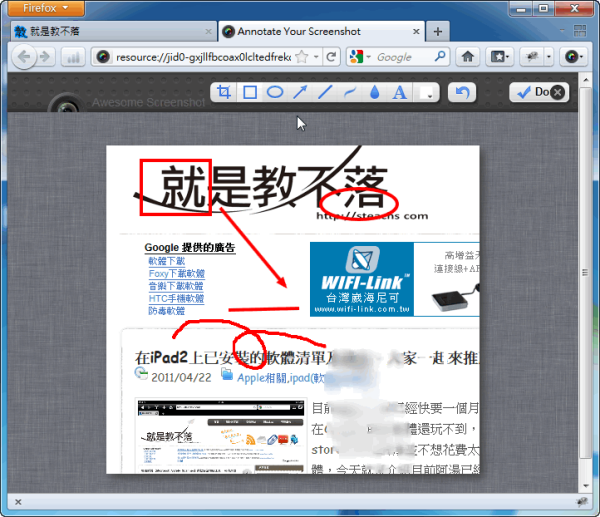The height and width of the screenshot is (517, 600).
Task: Go back to previous page
Action: click(24, 57)
